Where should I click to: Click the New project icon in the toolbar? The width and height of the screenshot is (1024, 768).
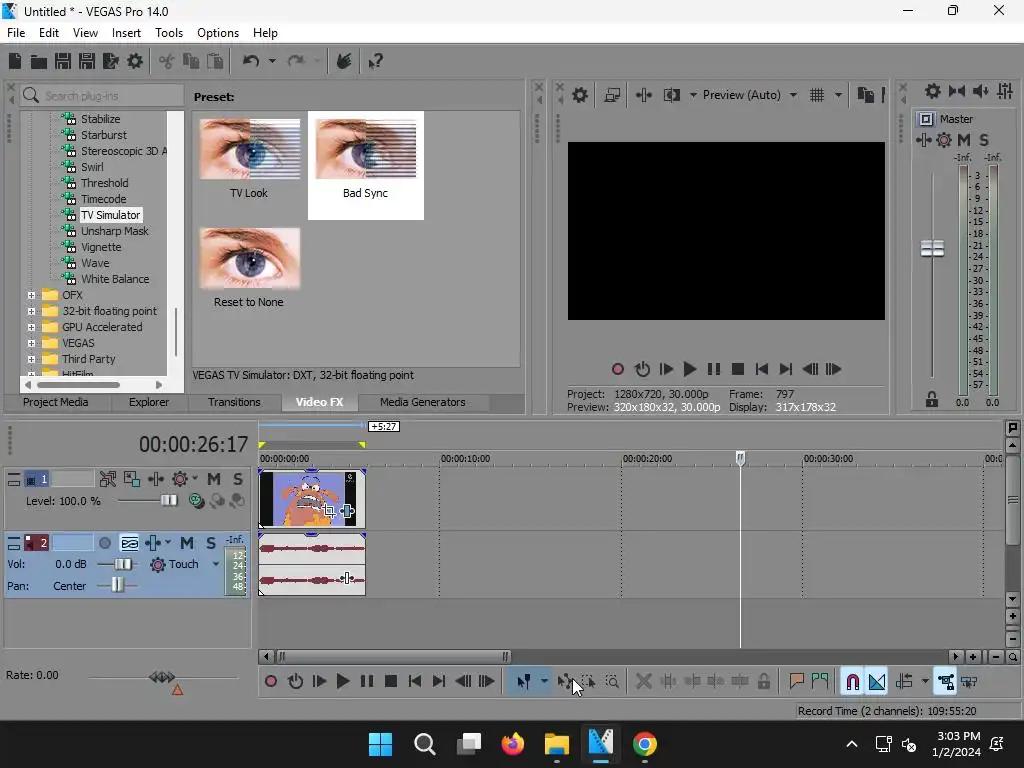[15, 61]
